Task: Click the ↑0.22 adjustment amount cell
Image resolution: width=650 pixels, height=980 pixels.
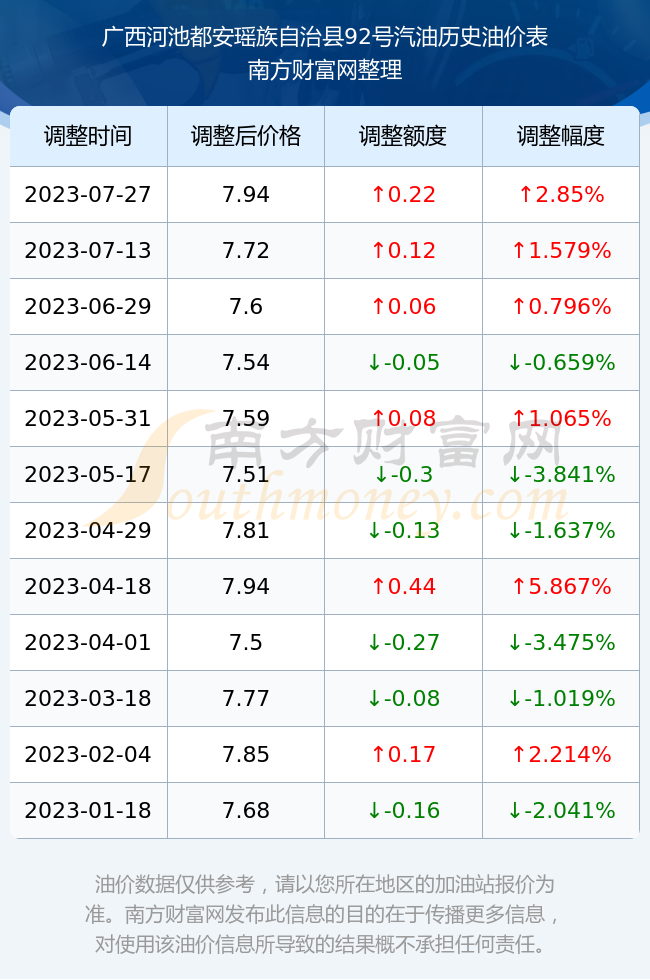Action: pyautogui.click(x=403, y=194)
